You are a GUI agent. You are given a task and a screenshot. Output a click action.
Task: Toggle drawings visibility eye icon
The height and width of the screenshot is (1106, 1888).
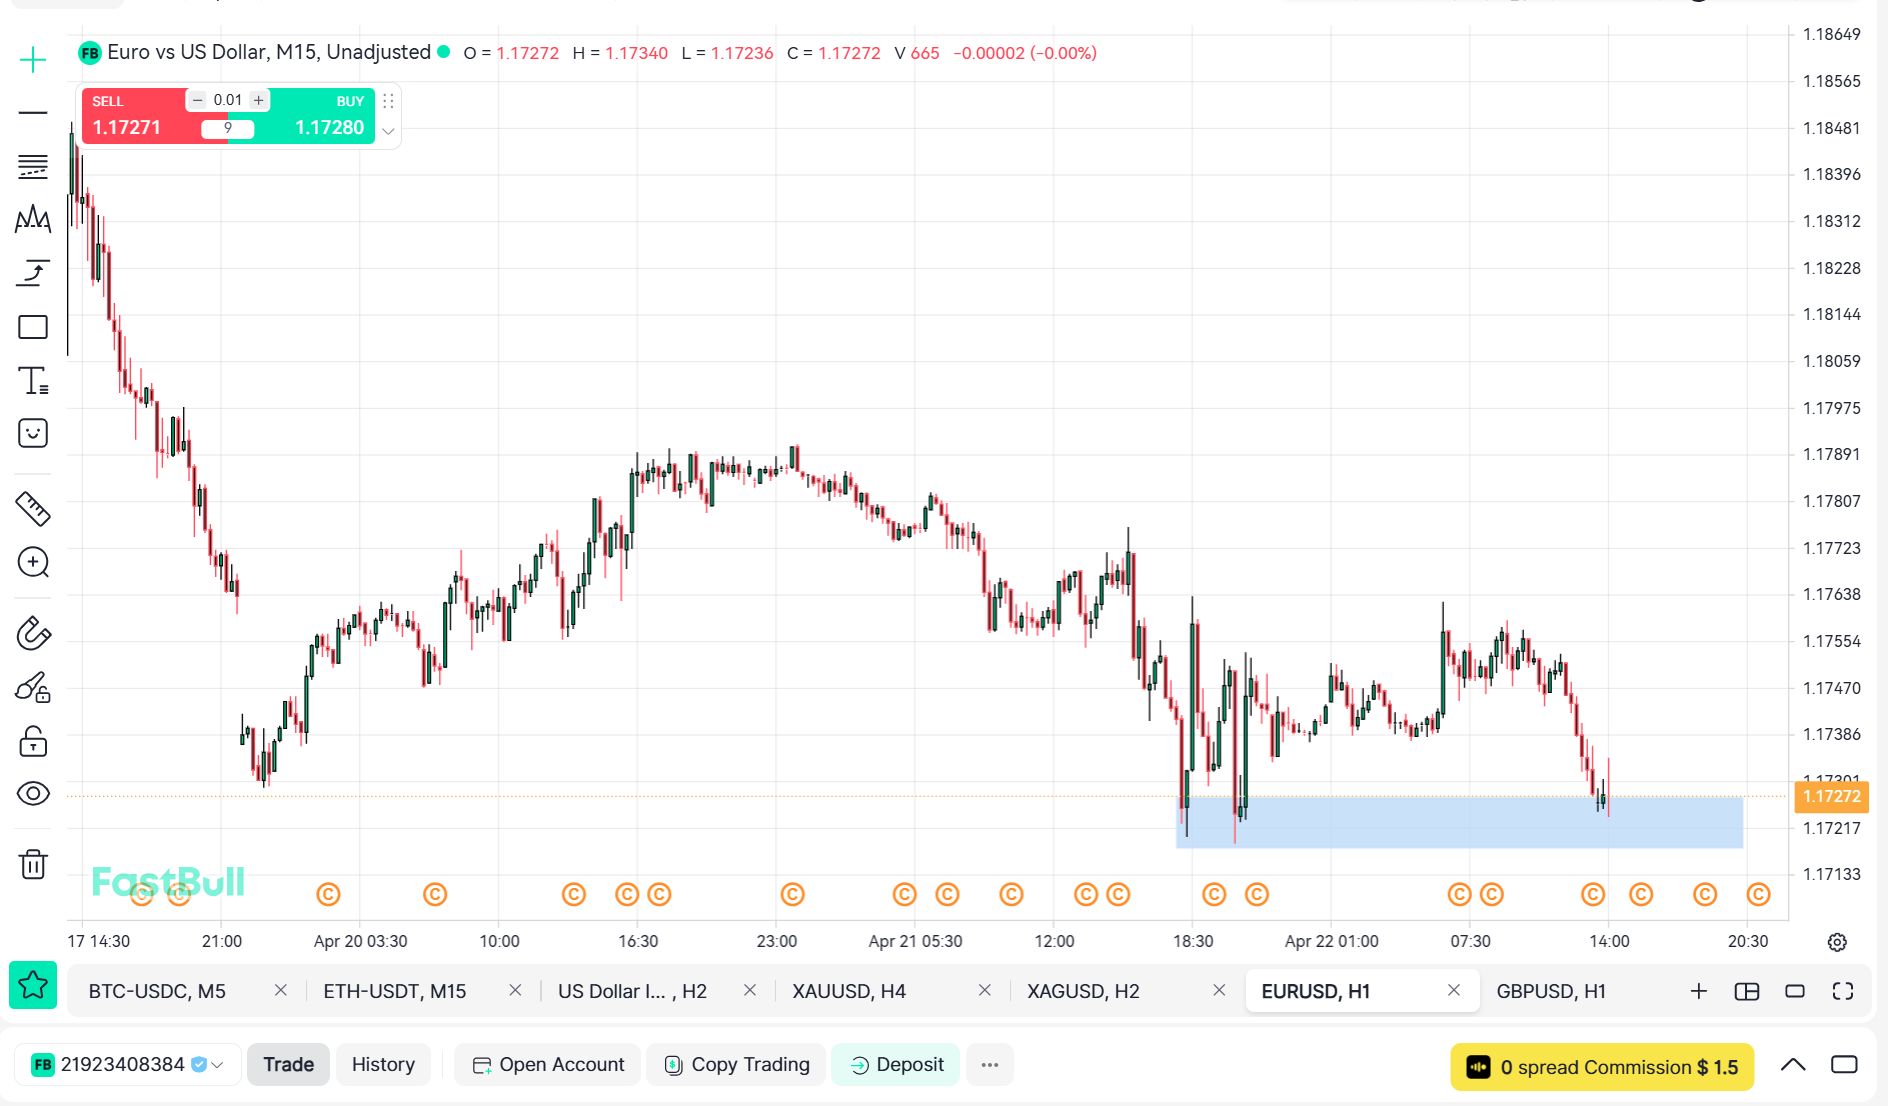coord(33,794)
